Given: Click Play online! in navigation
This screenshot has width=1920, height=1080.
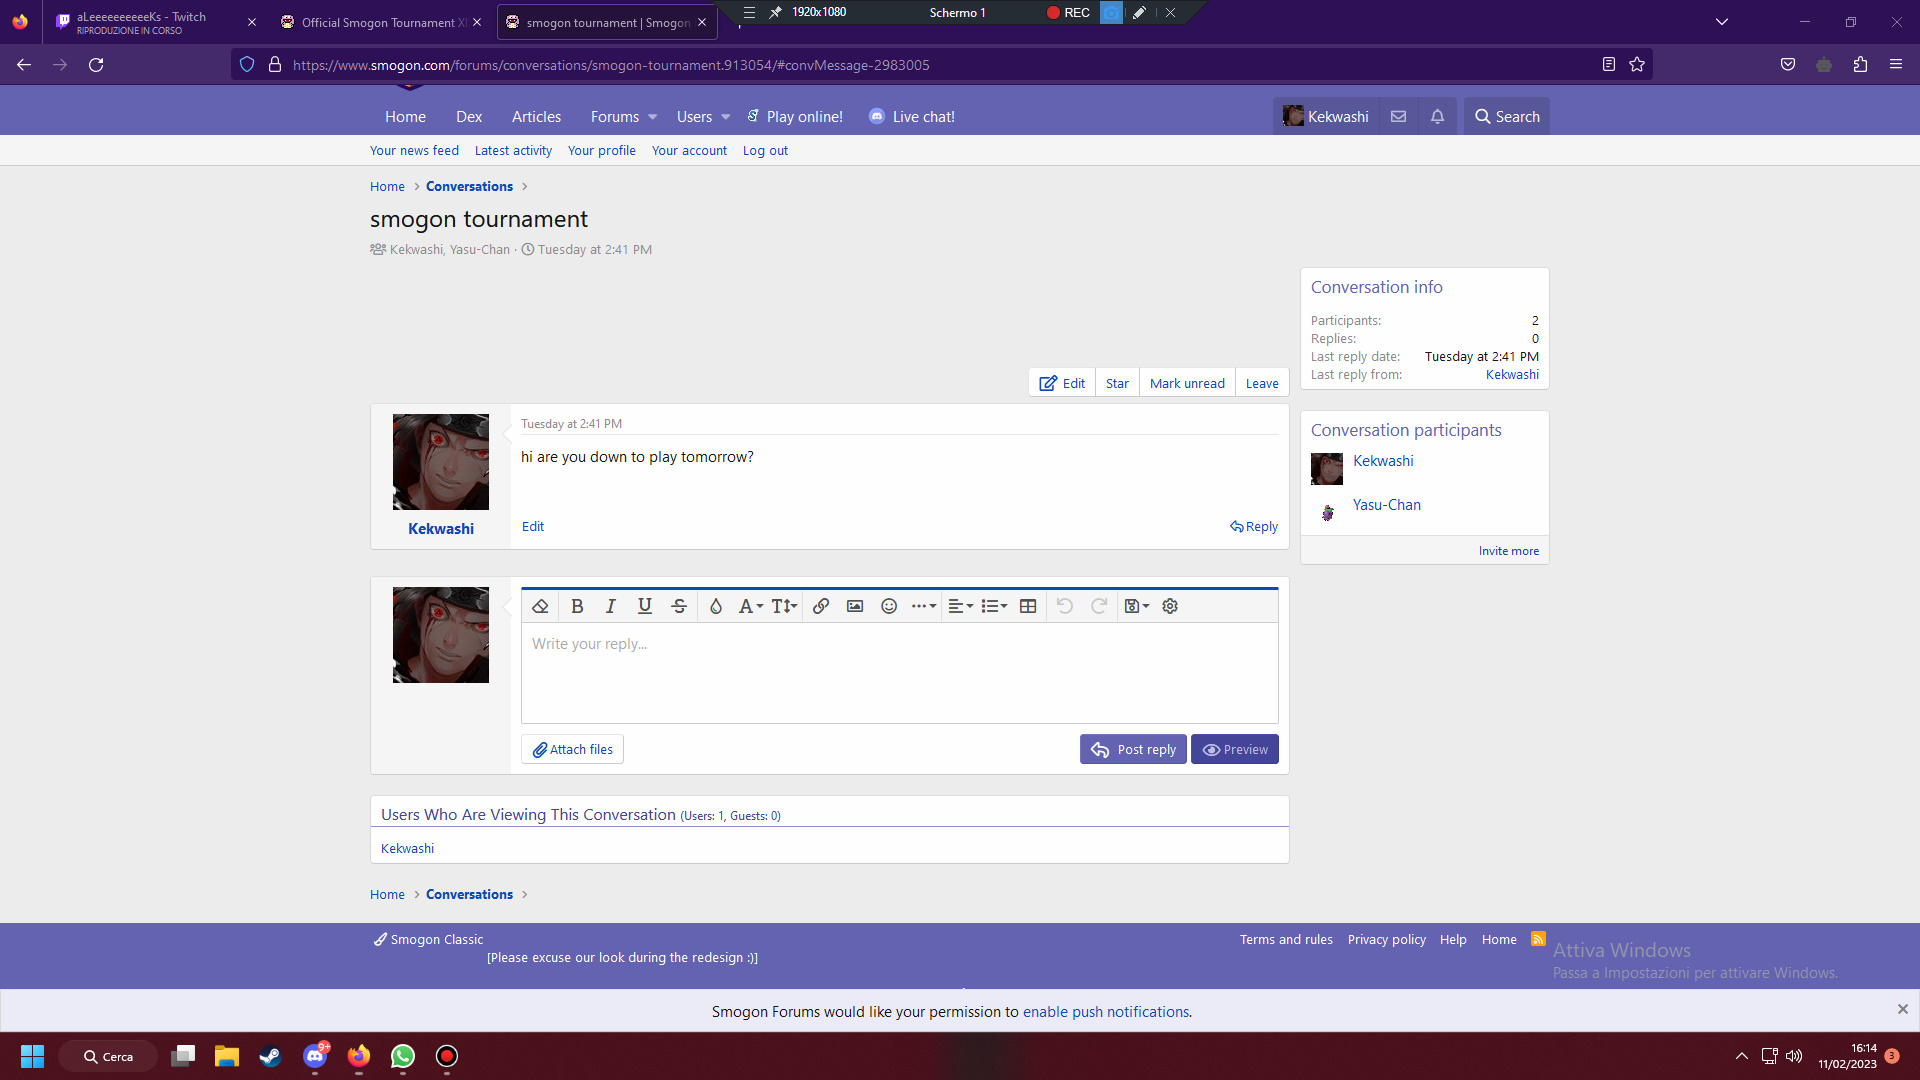Looking at the screenshot, I should [795, 117].
